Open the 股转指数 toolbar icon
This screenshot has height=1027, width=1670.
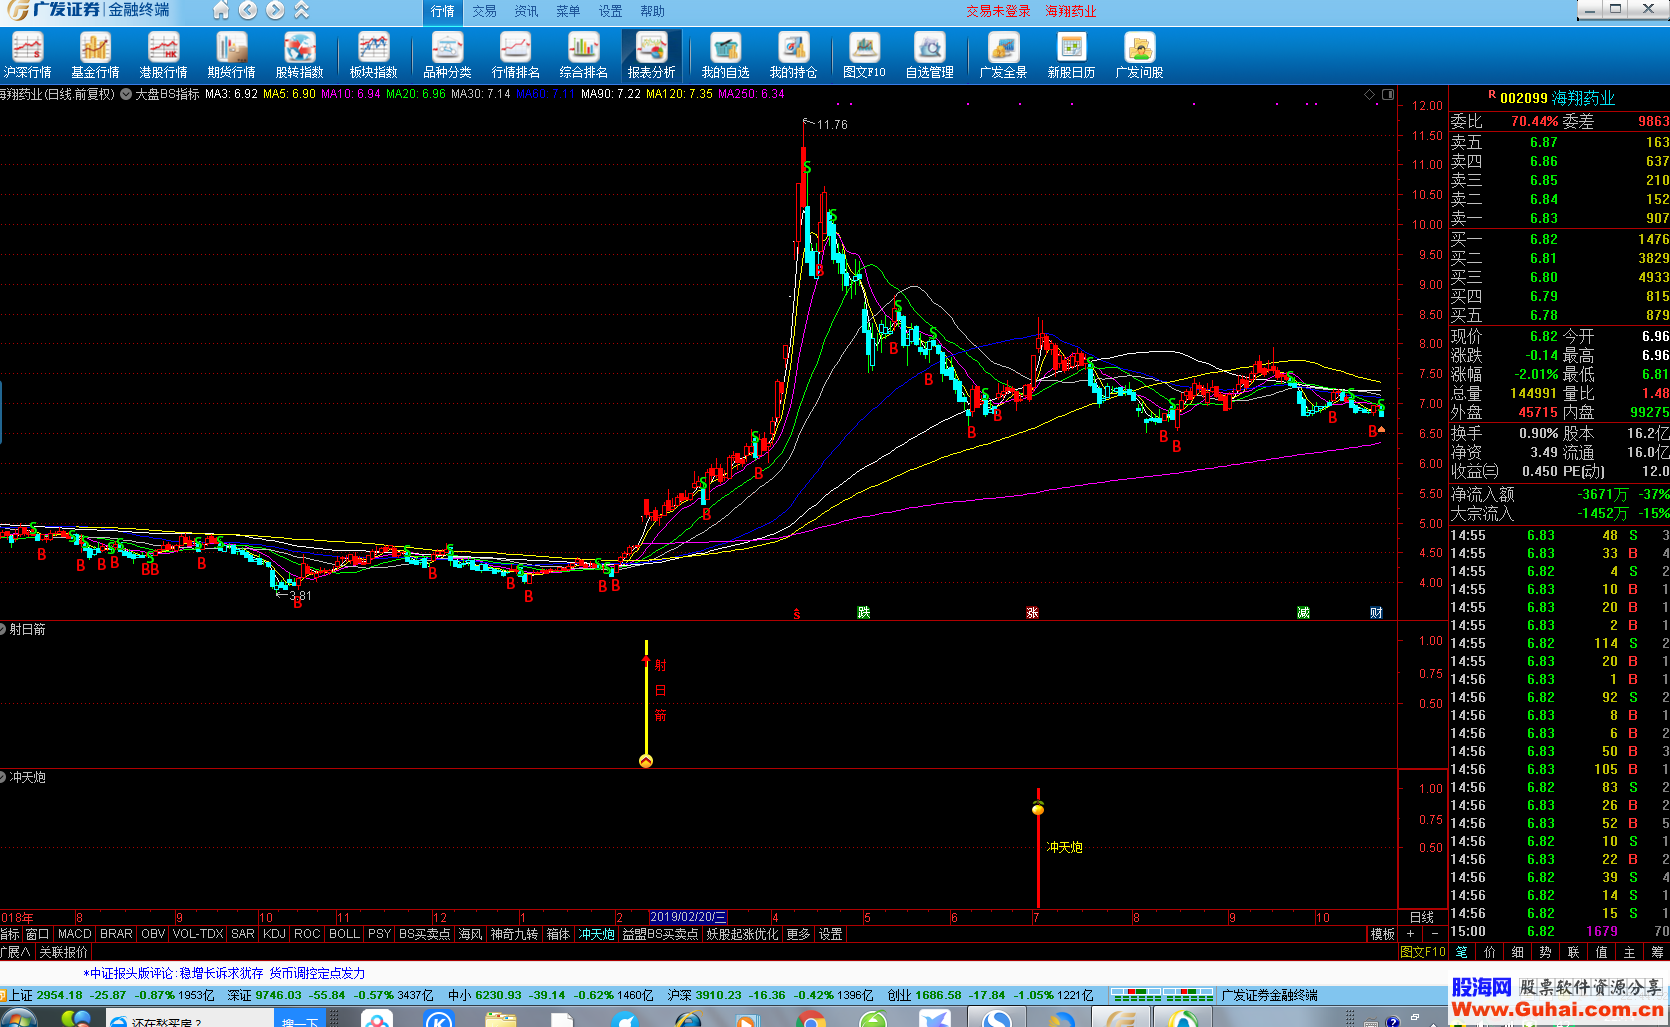pyautogui.click(x=299, y=55)
